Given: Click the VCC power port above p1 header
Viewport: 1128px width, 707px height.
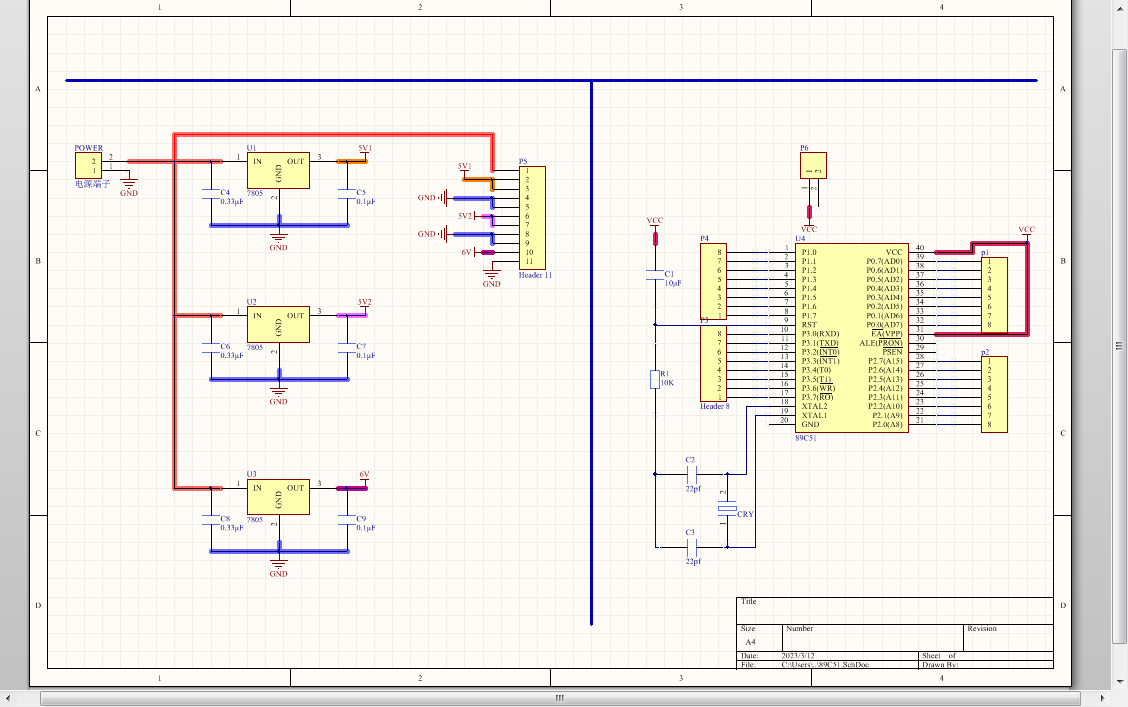Looking at the screenshot, I should tap(1027, 232).
